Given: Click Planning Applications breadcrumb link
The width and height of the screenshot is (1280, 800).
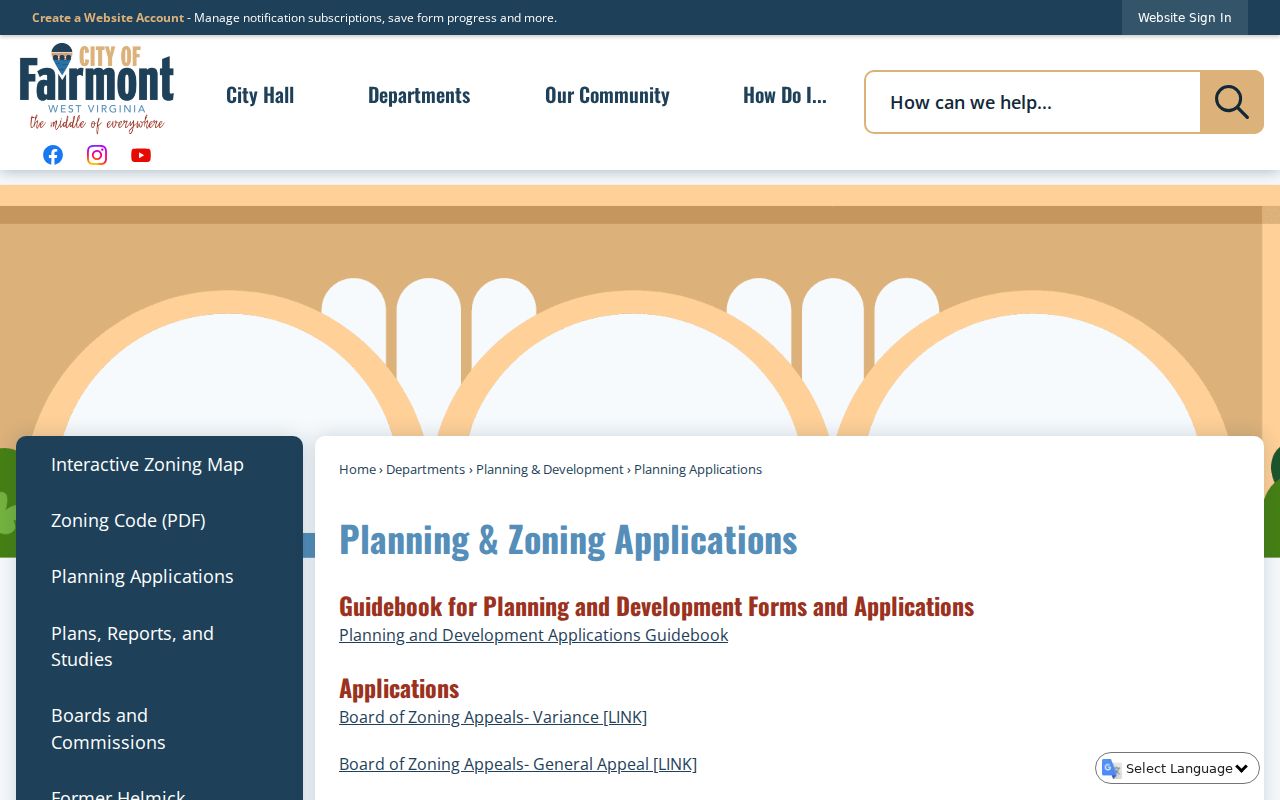Looking at the screenshot, I should coord(698,469).
